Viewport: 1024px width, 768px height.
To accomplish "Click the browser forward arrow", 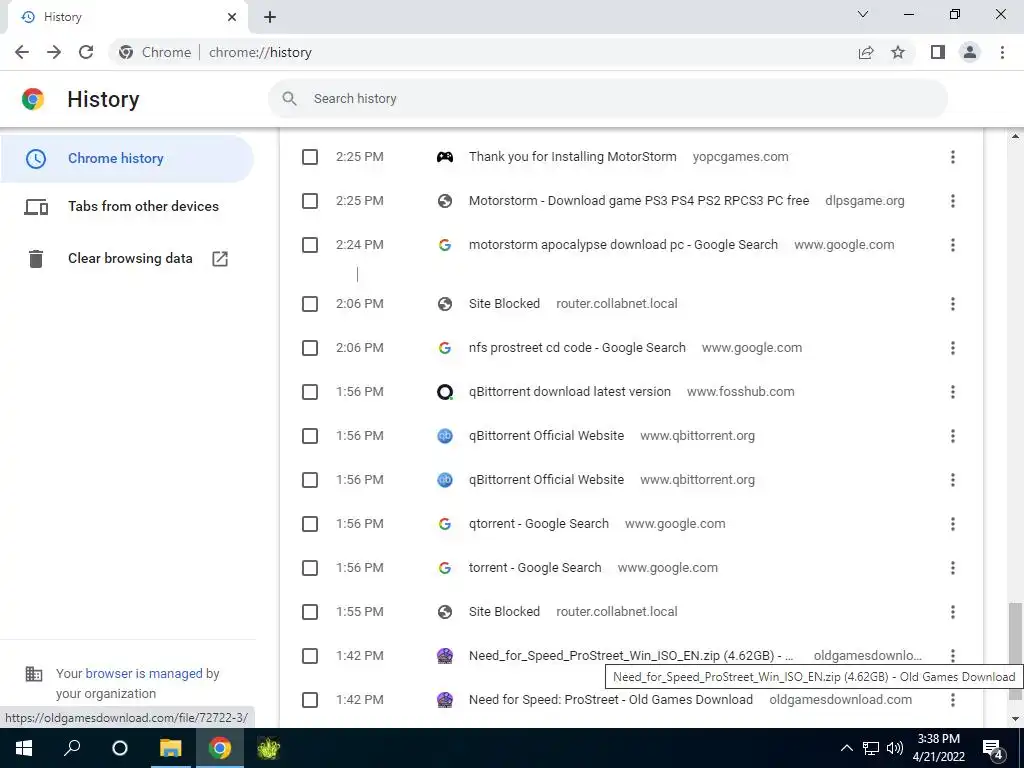I will [54, 52].
